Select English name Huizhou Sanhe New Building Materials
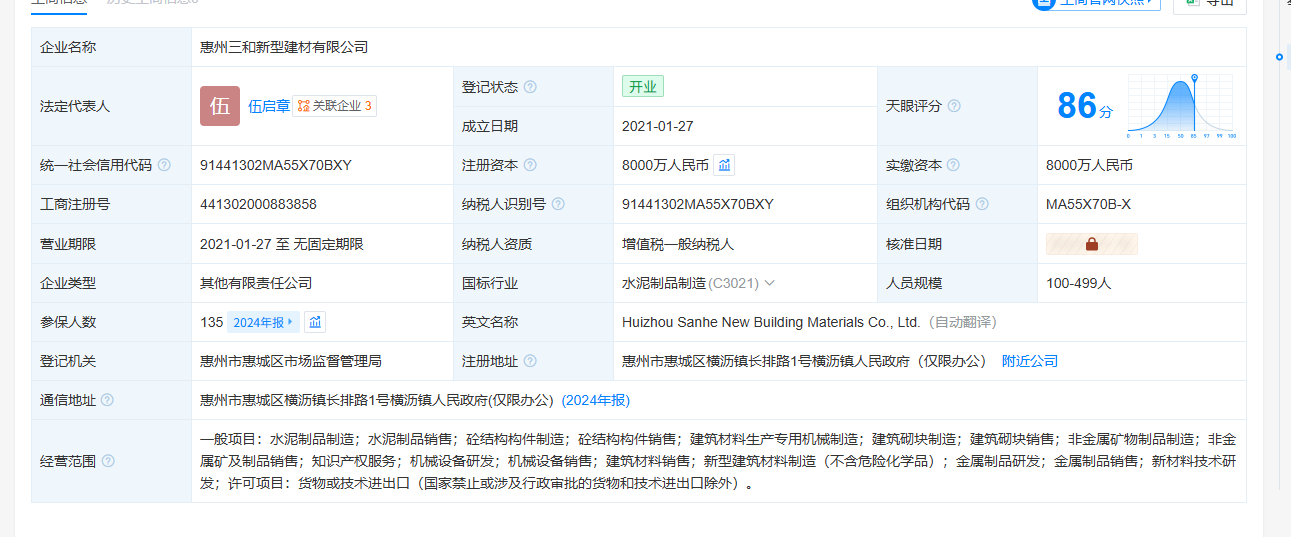The width and height of the screenshot is (1291, 537). point(771,322)
